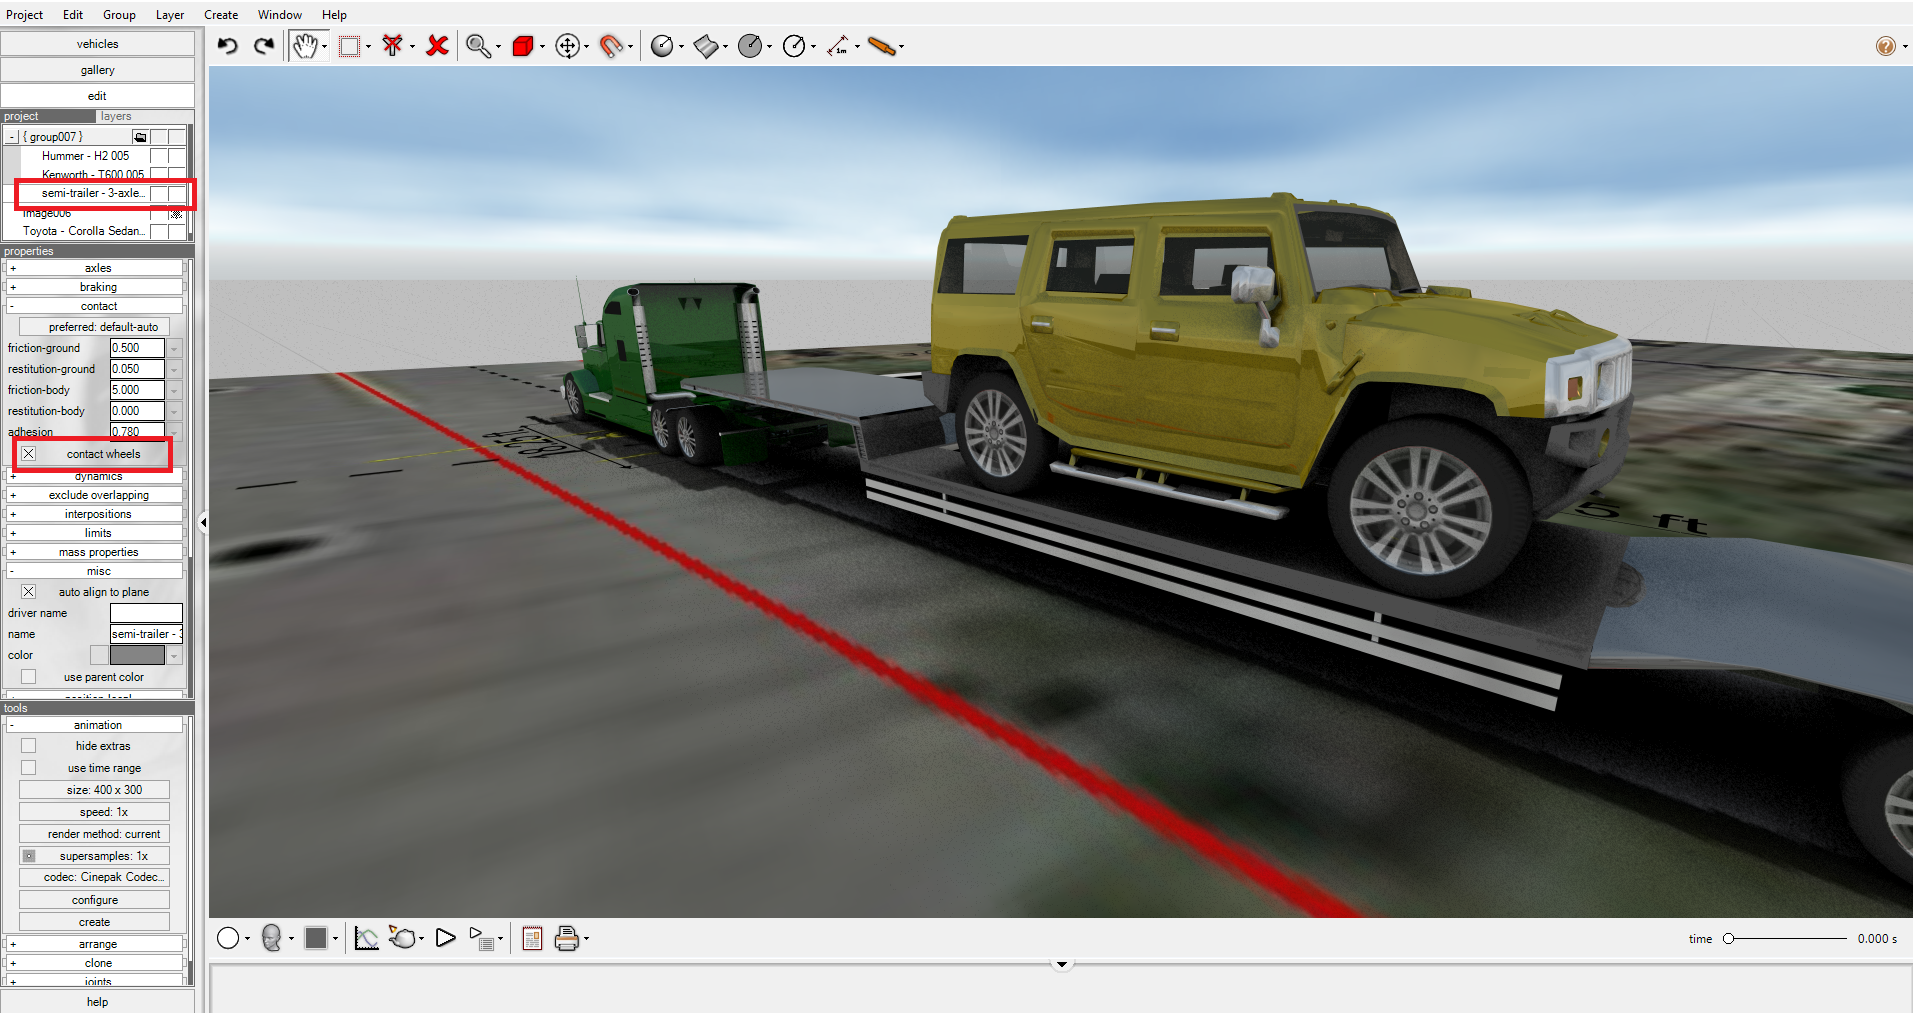
Task: Click the gray surface sheet icon
Action: [x=706, y=46]
